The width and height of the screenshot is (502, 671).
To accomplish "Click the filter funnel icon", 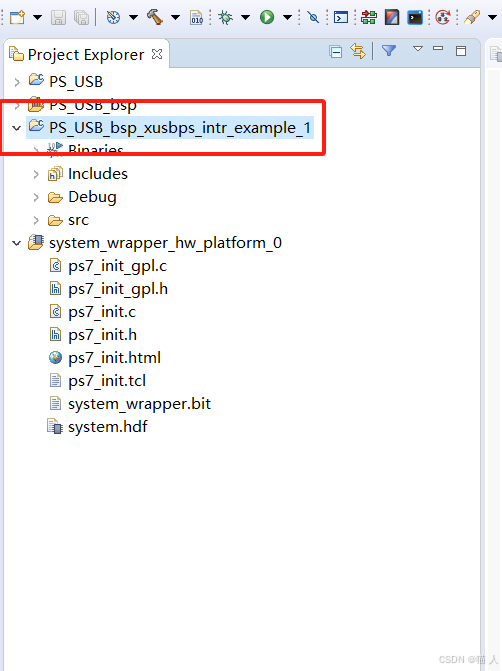I will (x=389, y=51).
